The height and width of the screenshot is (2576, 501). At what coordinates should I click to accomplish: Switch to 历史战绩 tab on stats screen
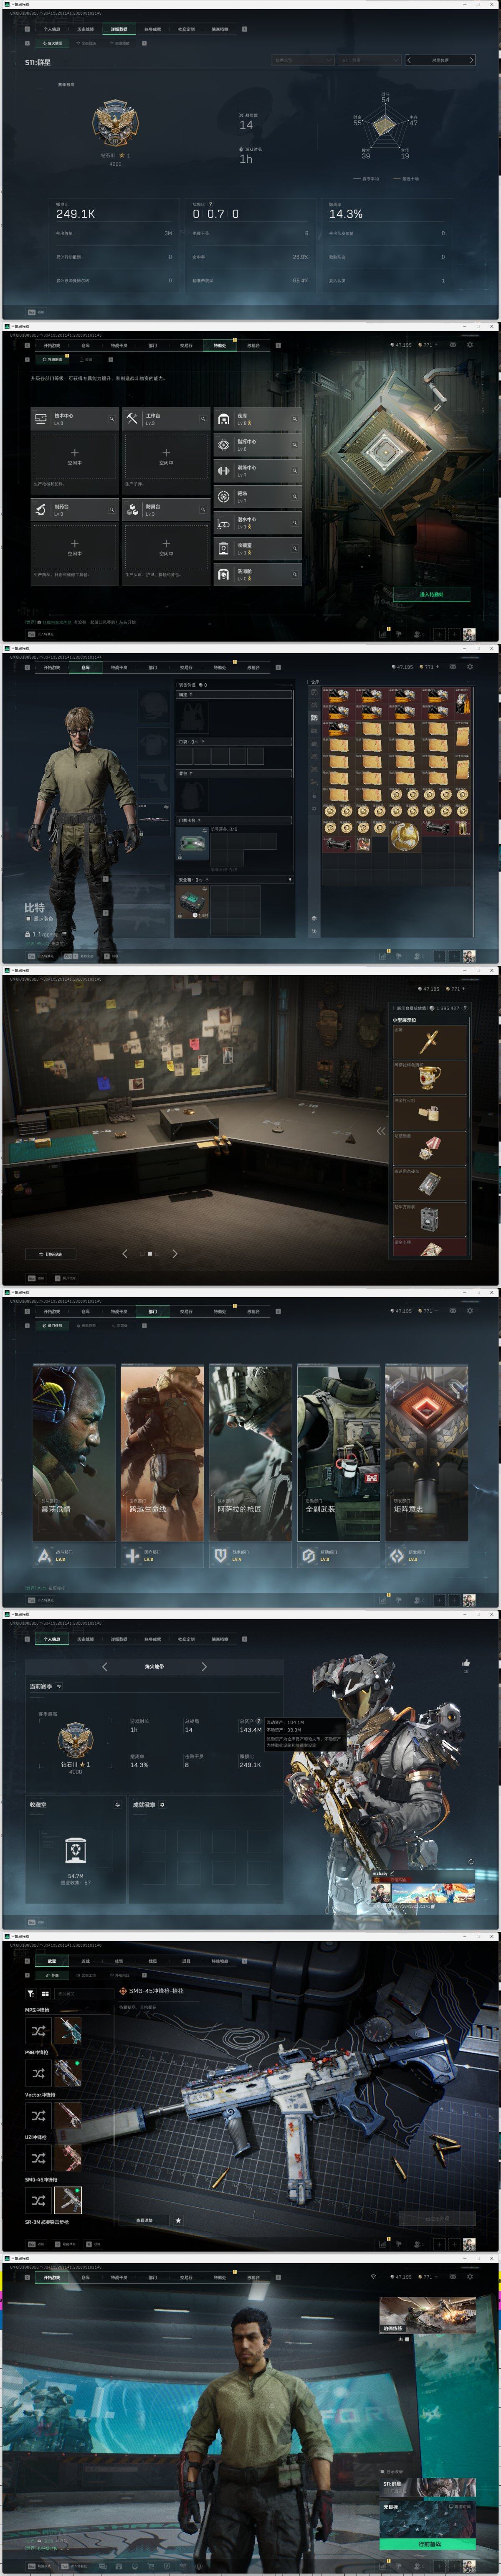point(85,29)
